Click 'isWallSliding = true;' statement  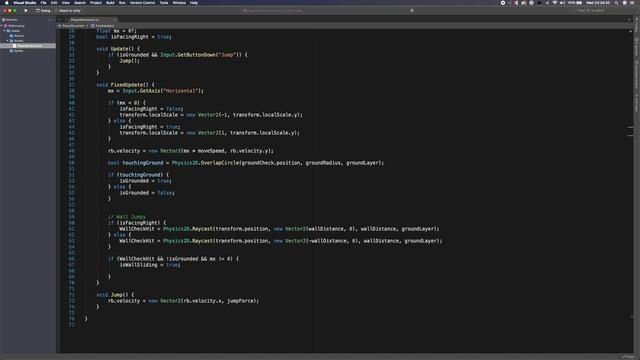[x=150, y=265]
